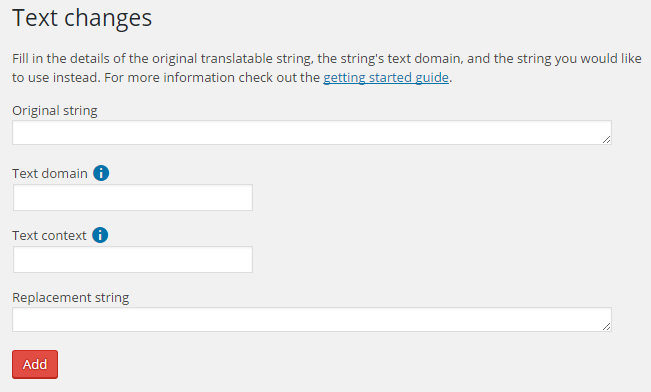The width and height of the screenshot is (651, 392).
Task: Click the info icon beside Text domain
Action: pos(101,173)
